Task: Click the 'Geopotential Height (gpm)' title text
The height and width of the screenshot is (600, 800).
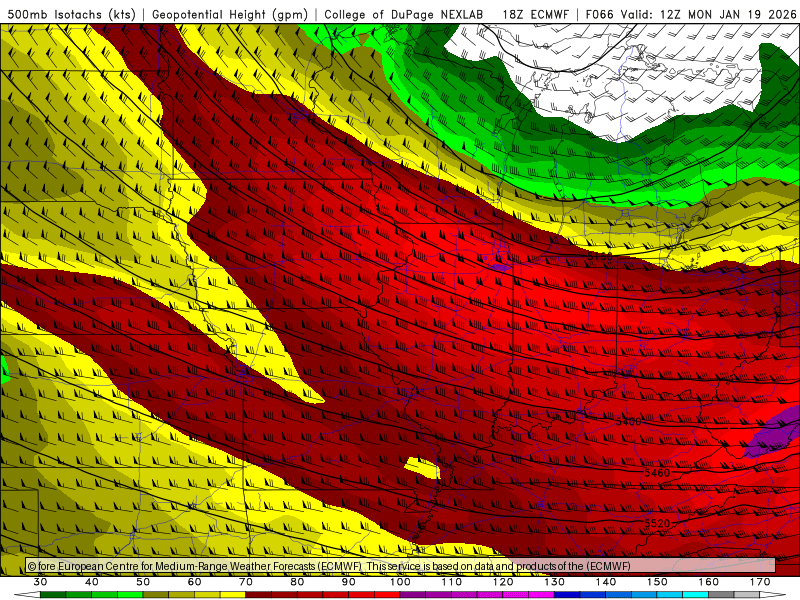Action: coord(230,14)
